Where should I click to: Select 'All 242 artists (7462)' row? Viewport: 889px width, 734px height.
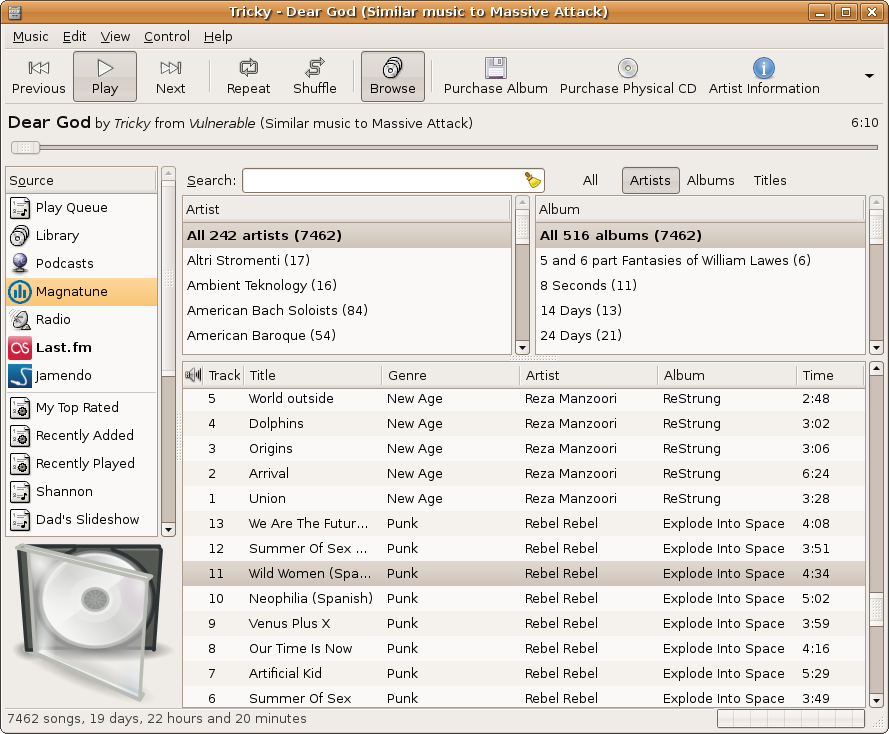click(347, 235)
